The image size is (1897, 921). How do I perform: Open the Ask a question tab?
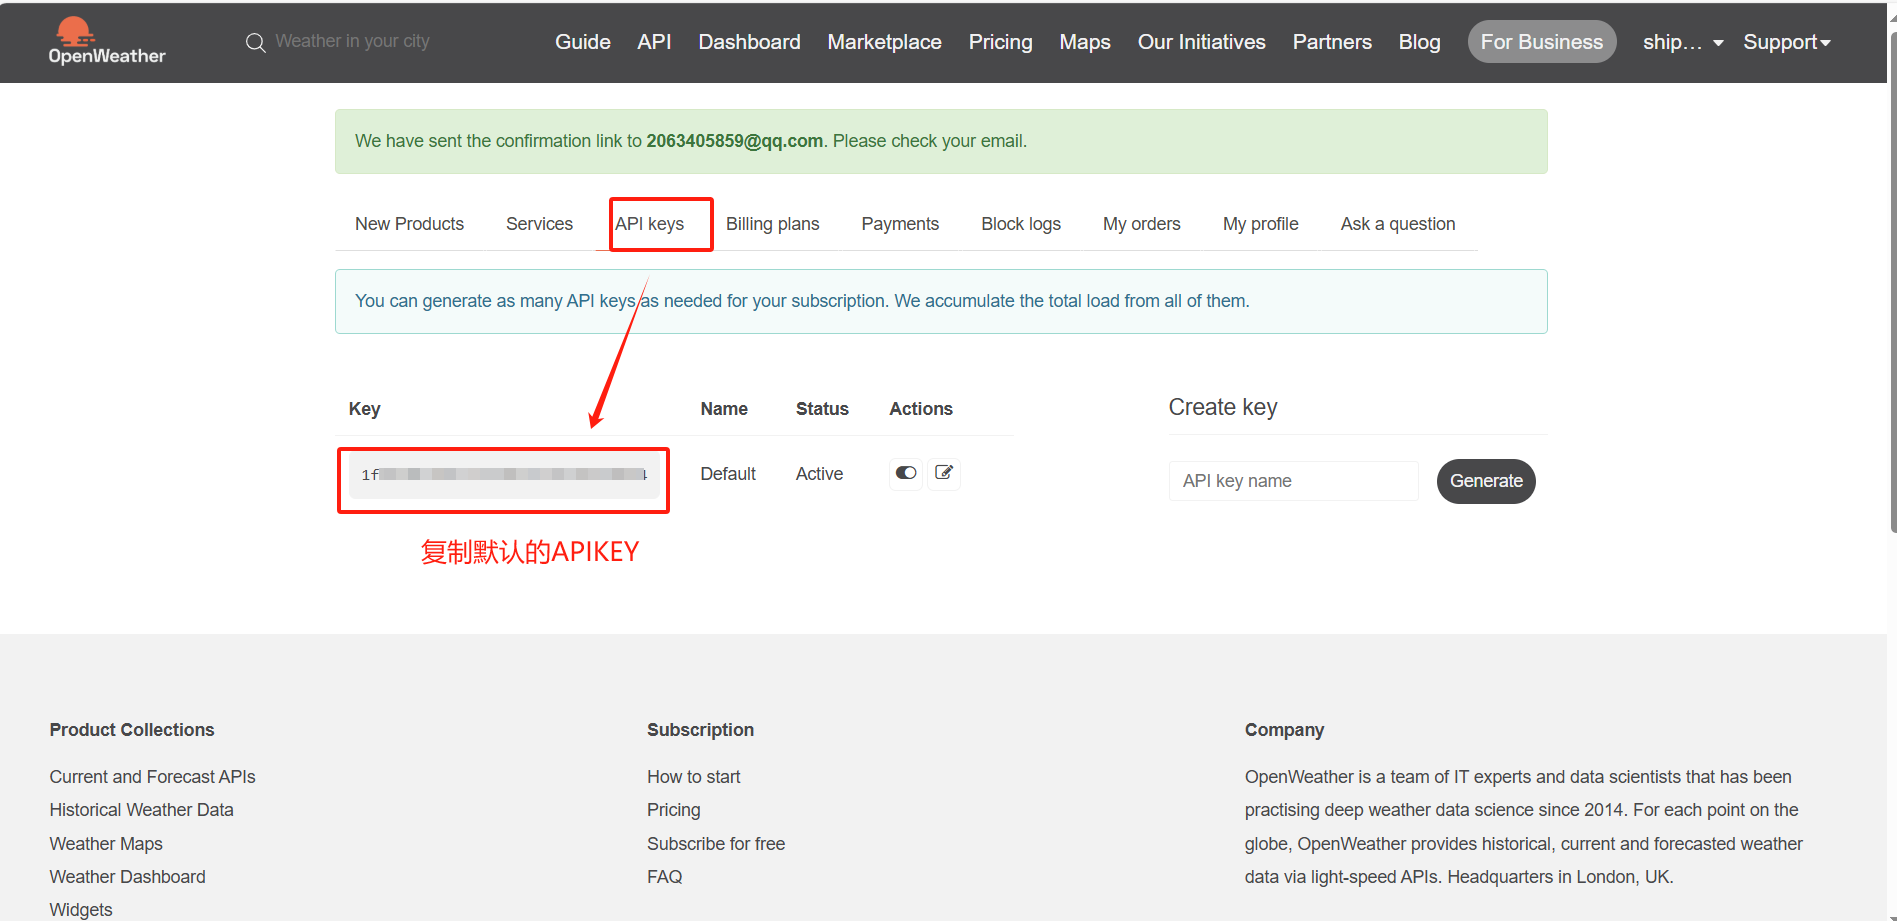pos(1397,224)
